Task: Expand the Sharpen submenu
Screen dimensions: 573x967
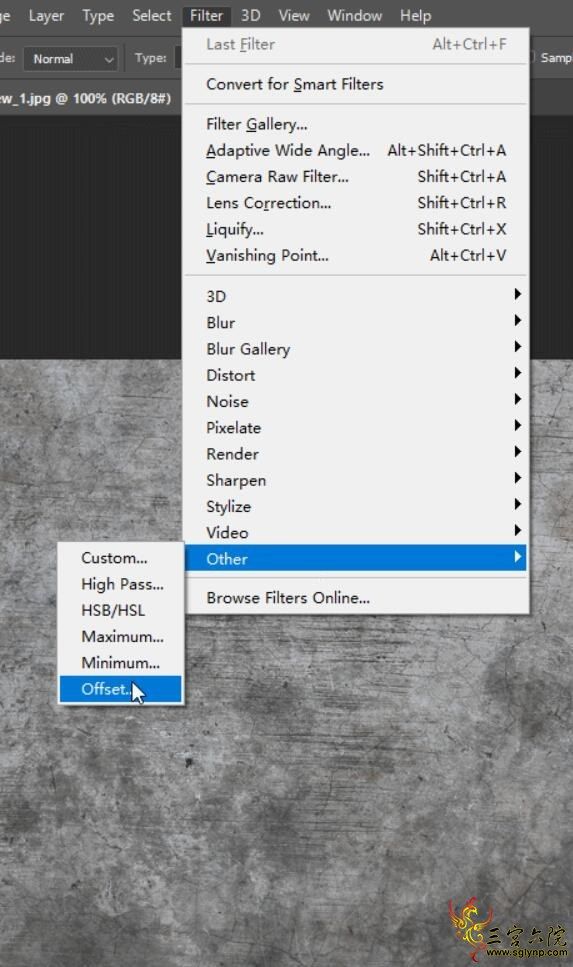Action: [356, 480]
